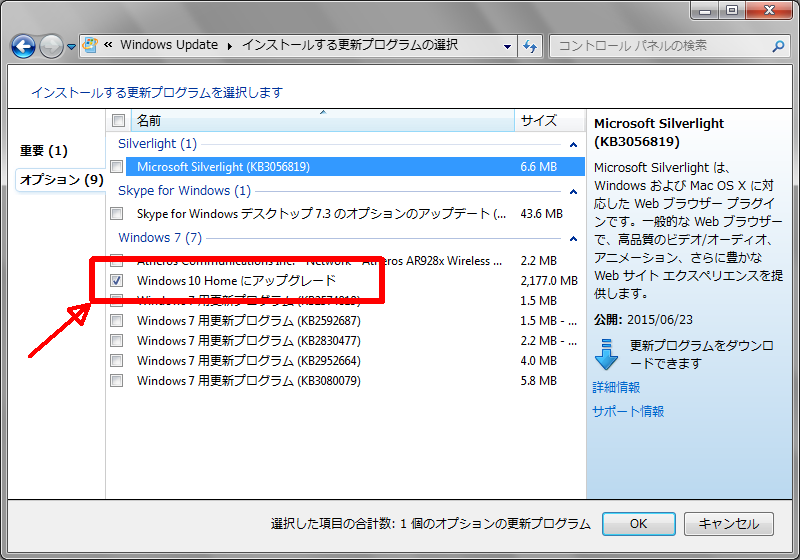Switch to the オプション (9) tab
The height and width of the screenshot is (560, 800).
point(61,180)
